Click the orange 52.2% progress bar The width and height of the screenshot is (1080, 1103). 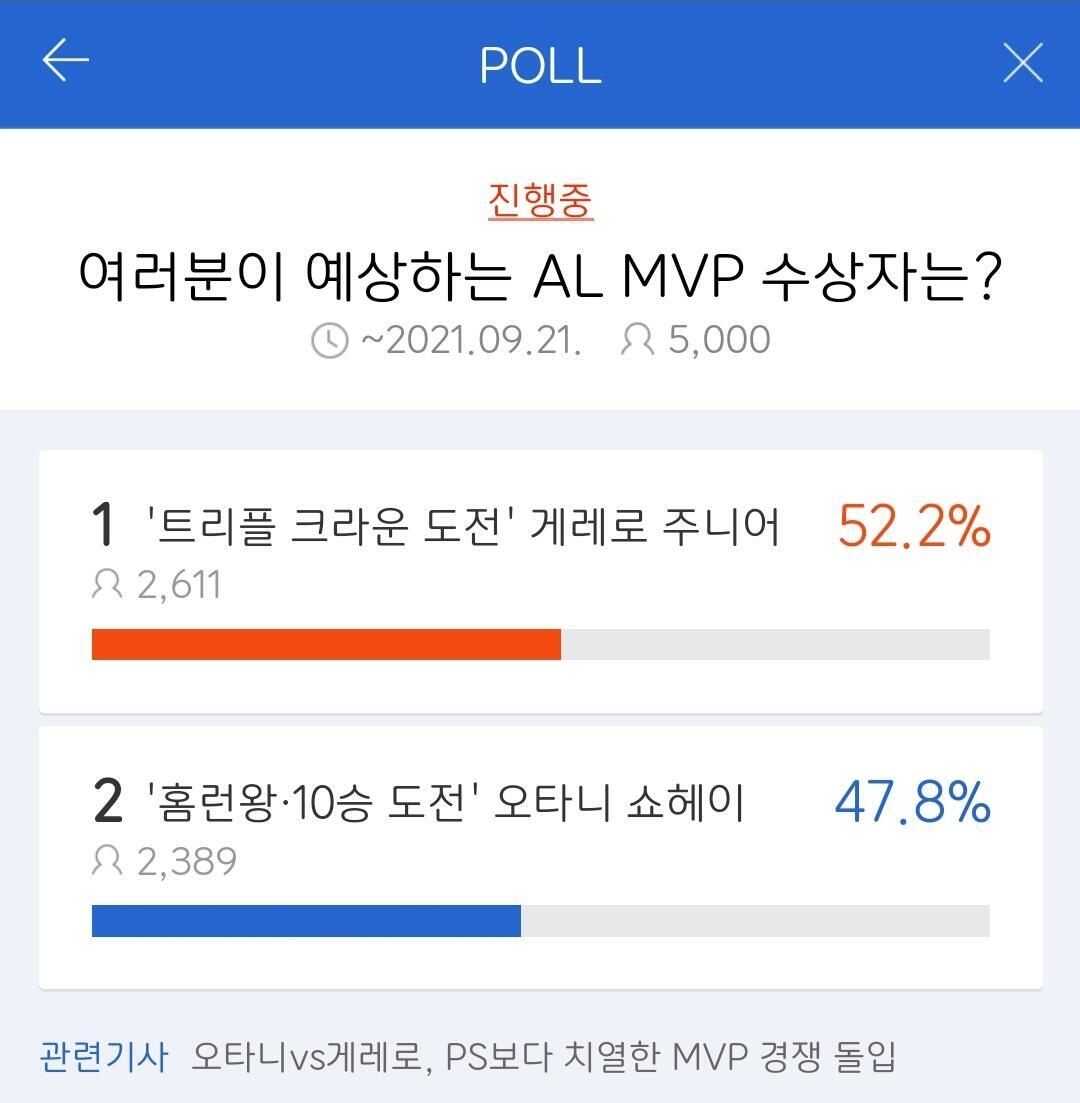[326, 645]
